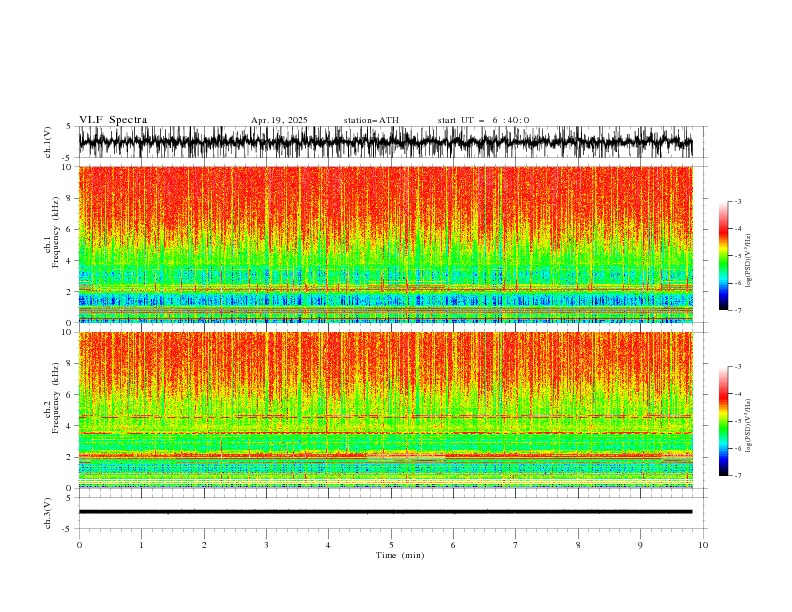Click the ch.2 PSD color bar
The height and width of the screenshot is (612, 792).
pyautogui.click(x=723, y=421)
